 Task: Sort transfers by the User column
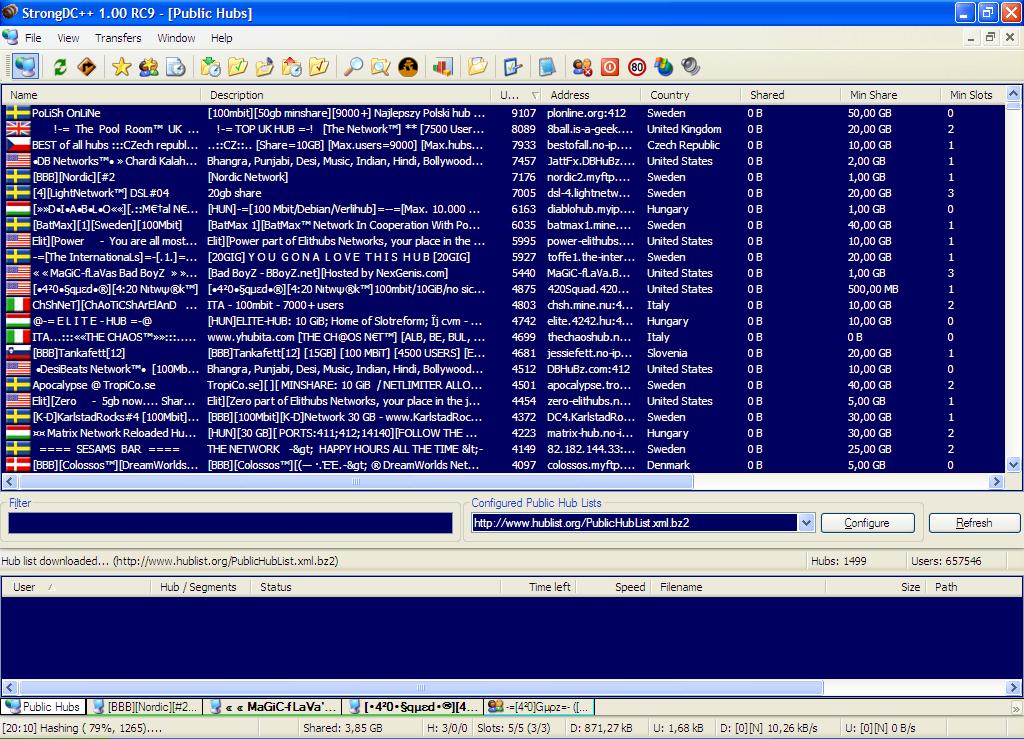(x=76, y=587)
